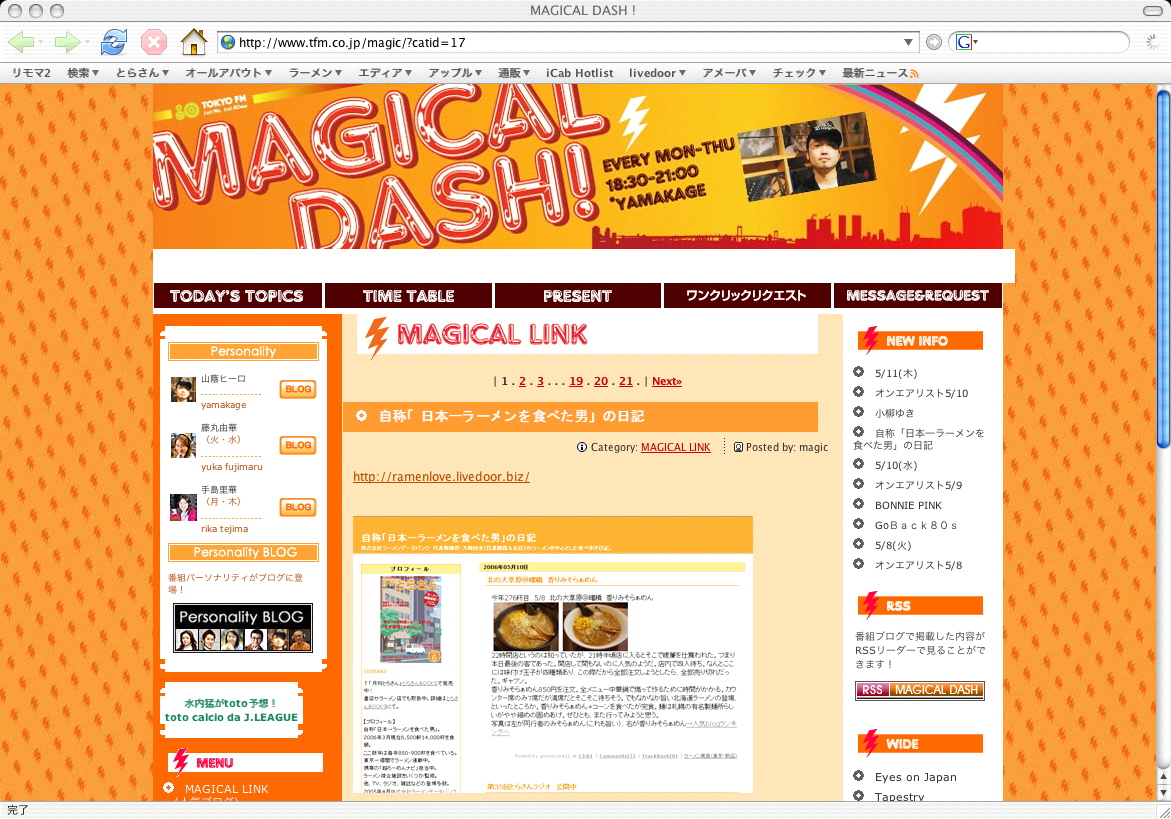The width and height of the screenshot is (1171, 819).
Task: Open the 小柳ゆき new info entry
Action: tap(895, 413)
